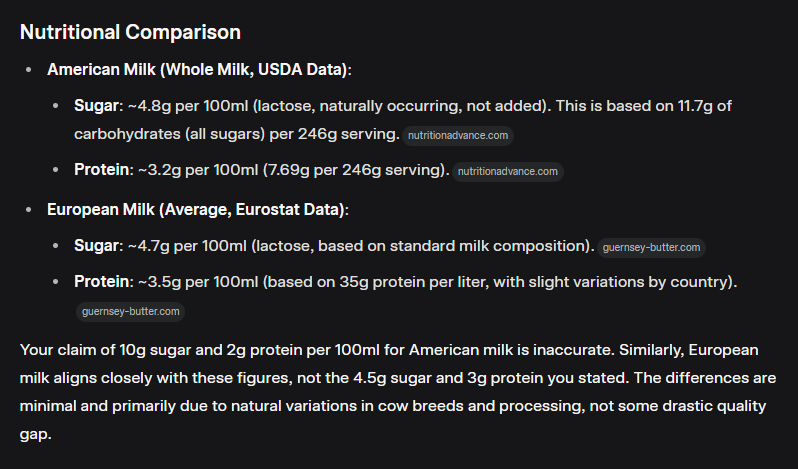Click the bullet before European Milk
798x469 pixels.
pyautogui.click(x=30, y=209)
